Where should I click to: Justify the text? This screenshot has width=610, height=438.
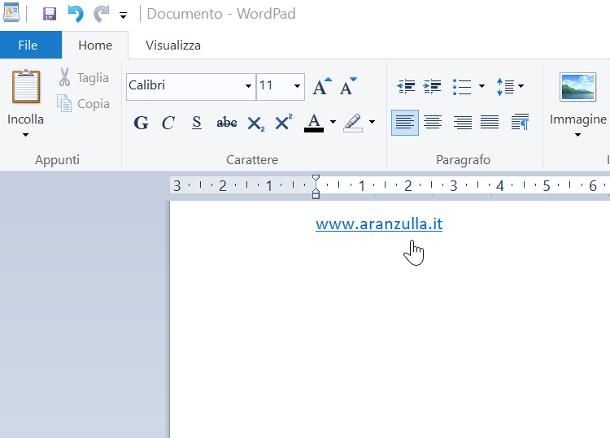click(490, 123)
